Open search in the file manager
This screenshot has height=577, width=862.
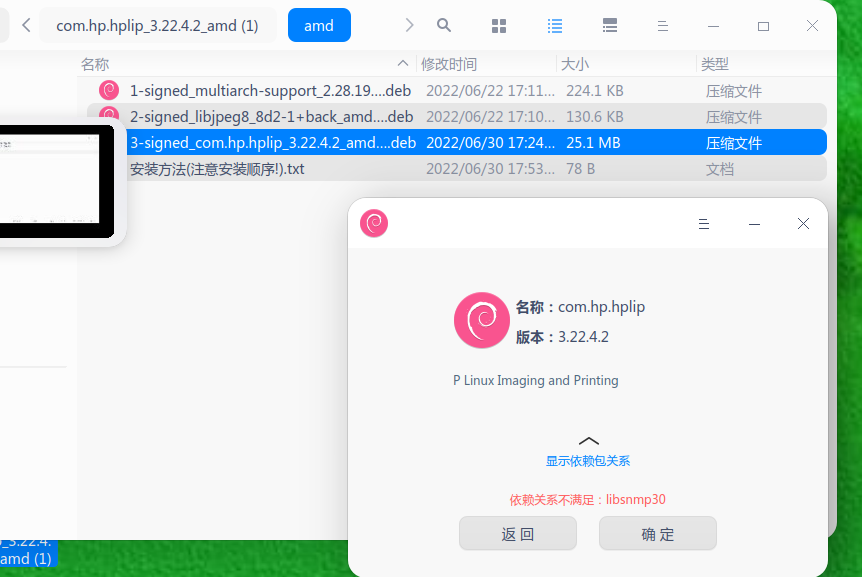click(x=444, y=25)
